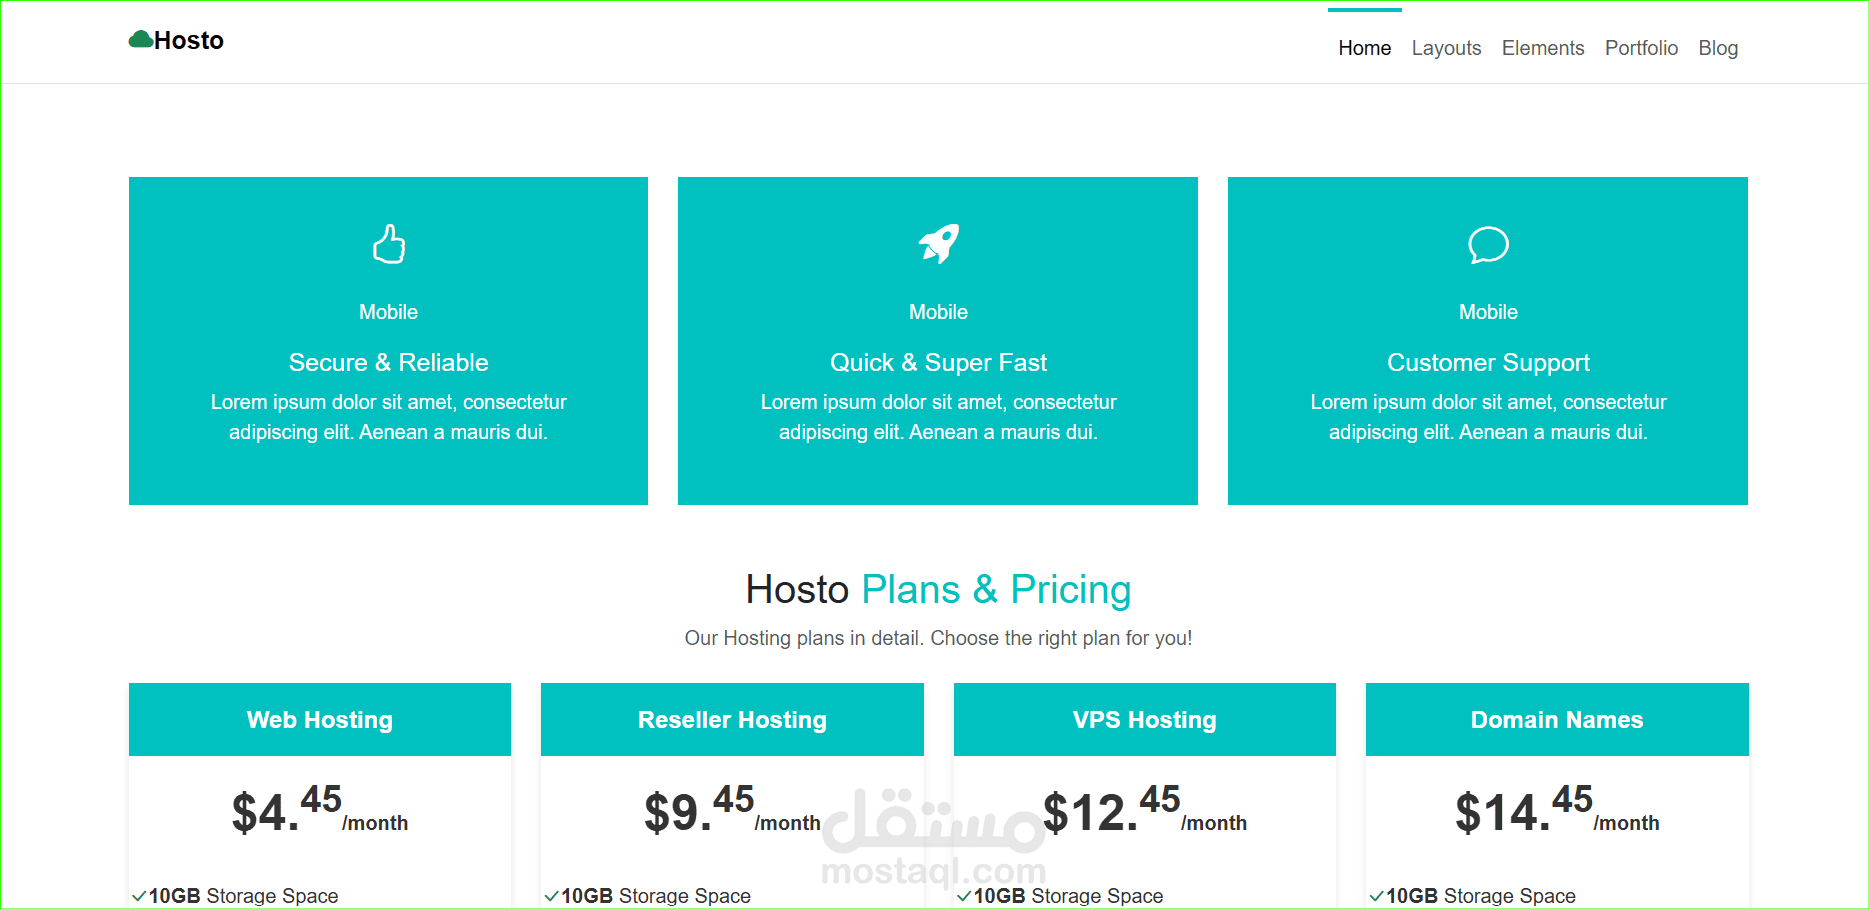
Task: Click the $9.45 /month price
Action: [x=732, y=810]
